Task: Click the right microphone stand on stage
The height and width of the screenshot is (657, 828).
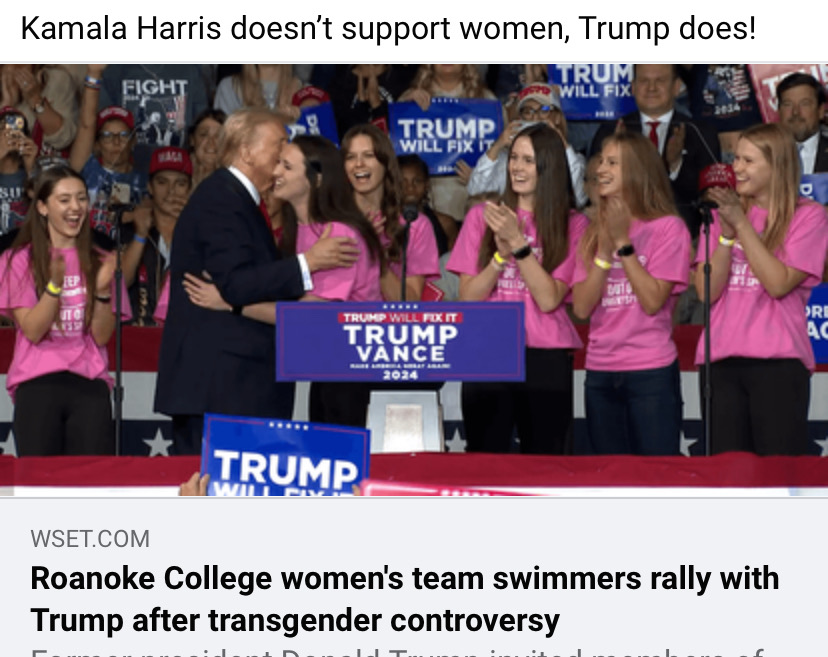Action: (x=707, y=327)
